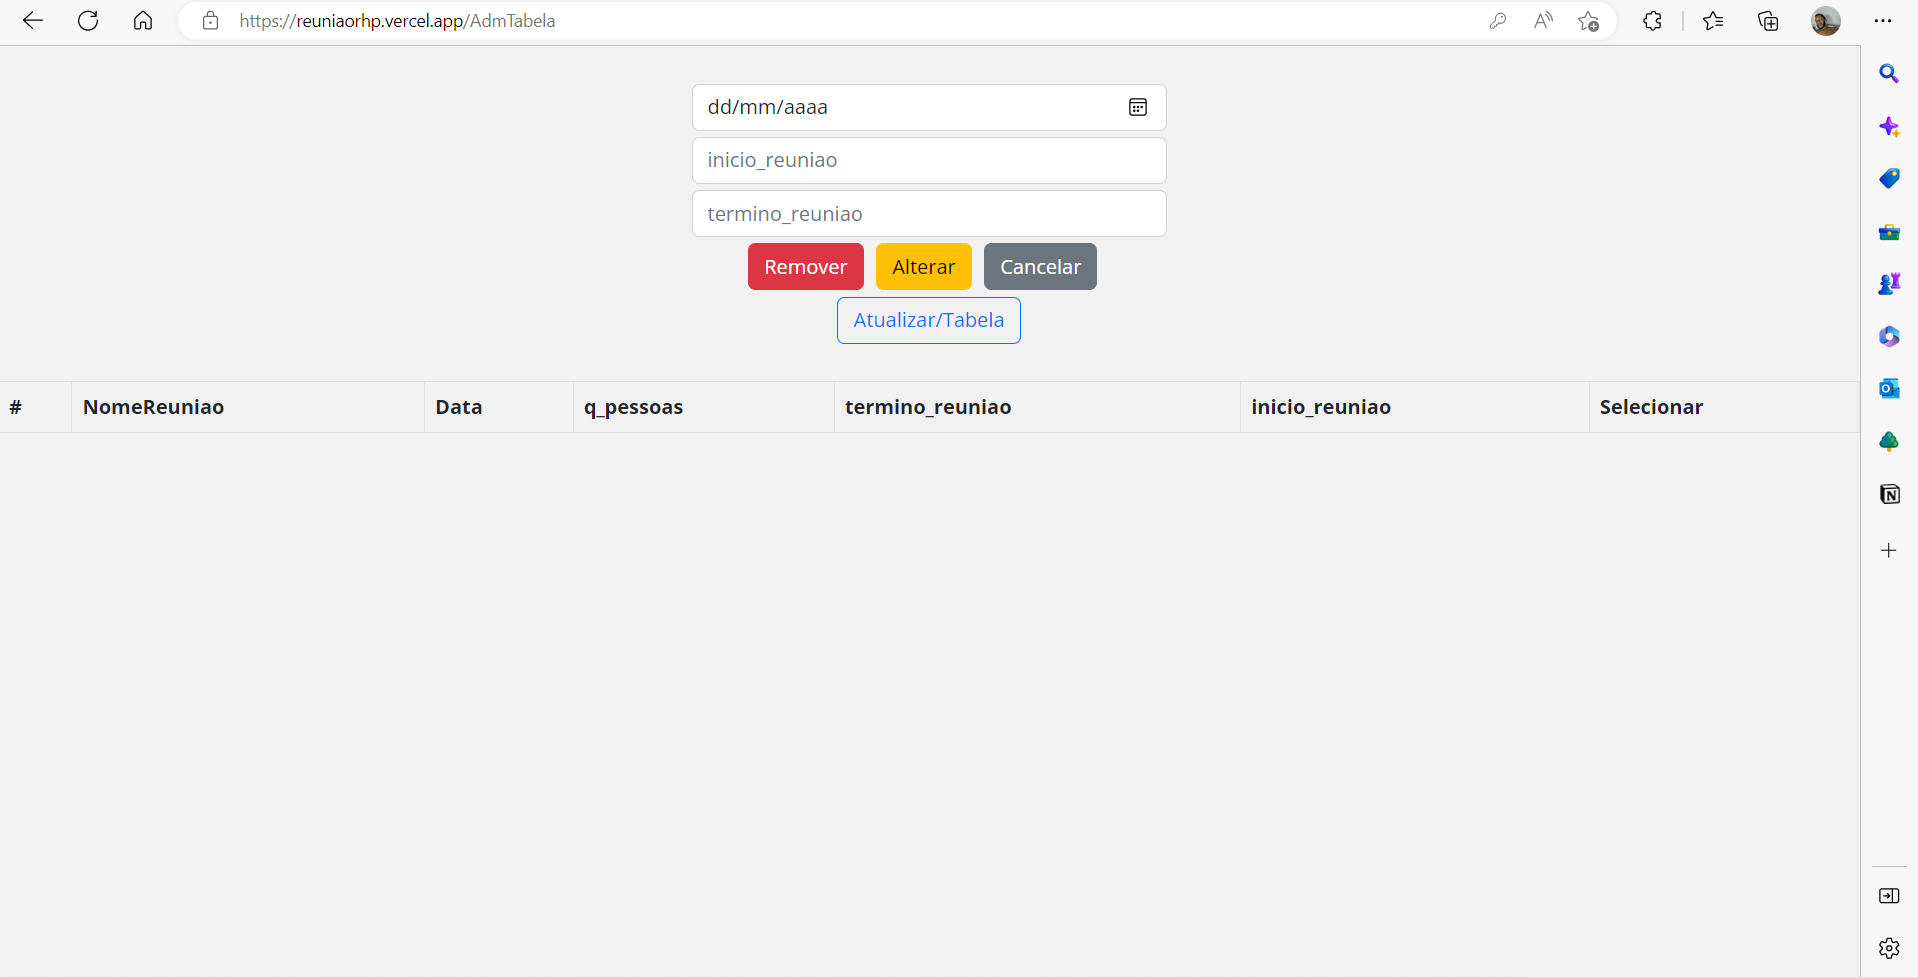The height and width of the screenshot is (978, 1918).
Task: Click the password key icon in address bar
Action: tap(1498, 20)
